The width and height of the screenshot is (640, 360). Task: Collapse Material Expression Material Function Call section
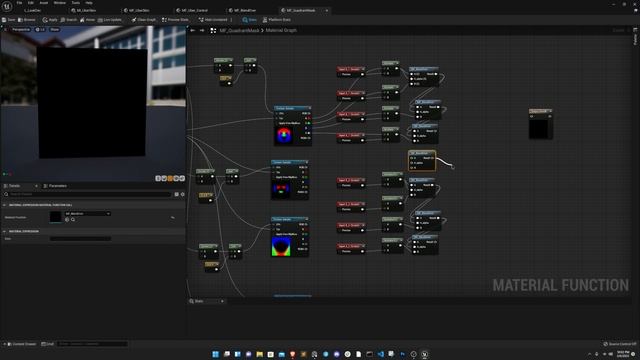(x=4, y=205)
